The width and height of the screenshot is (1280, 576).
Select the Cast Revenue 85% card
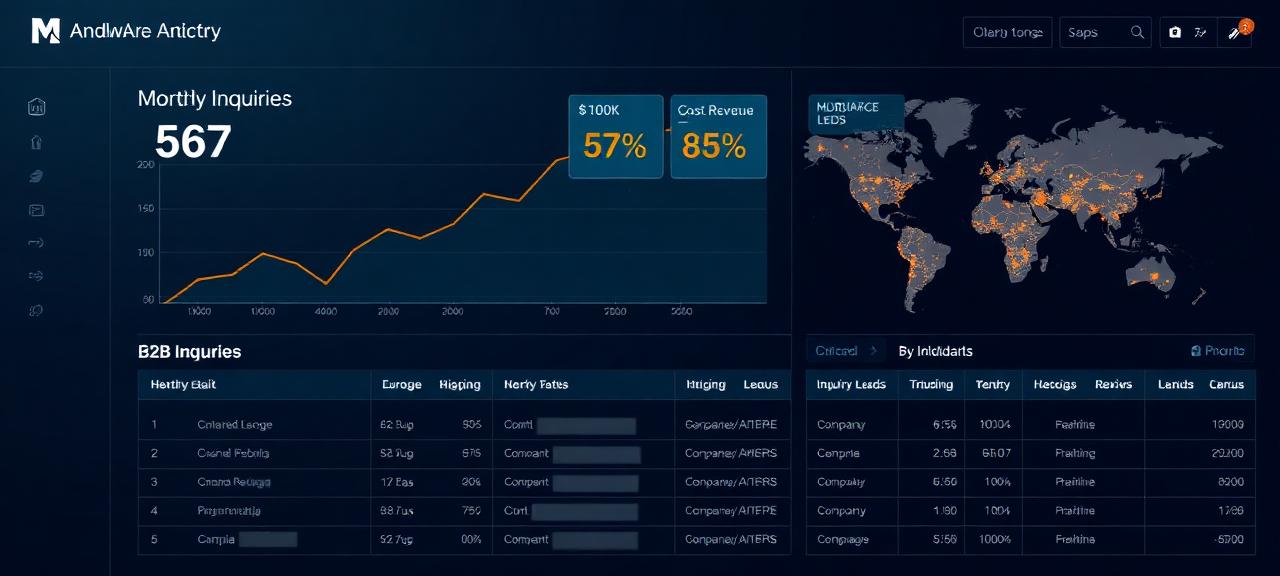point(718,137)
